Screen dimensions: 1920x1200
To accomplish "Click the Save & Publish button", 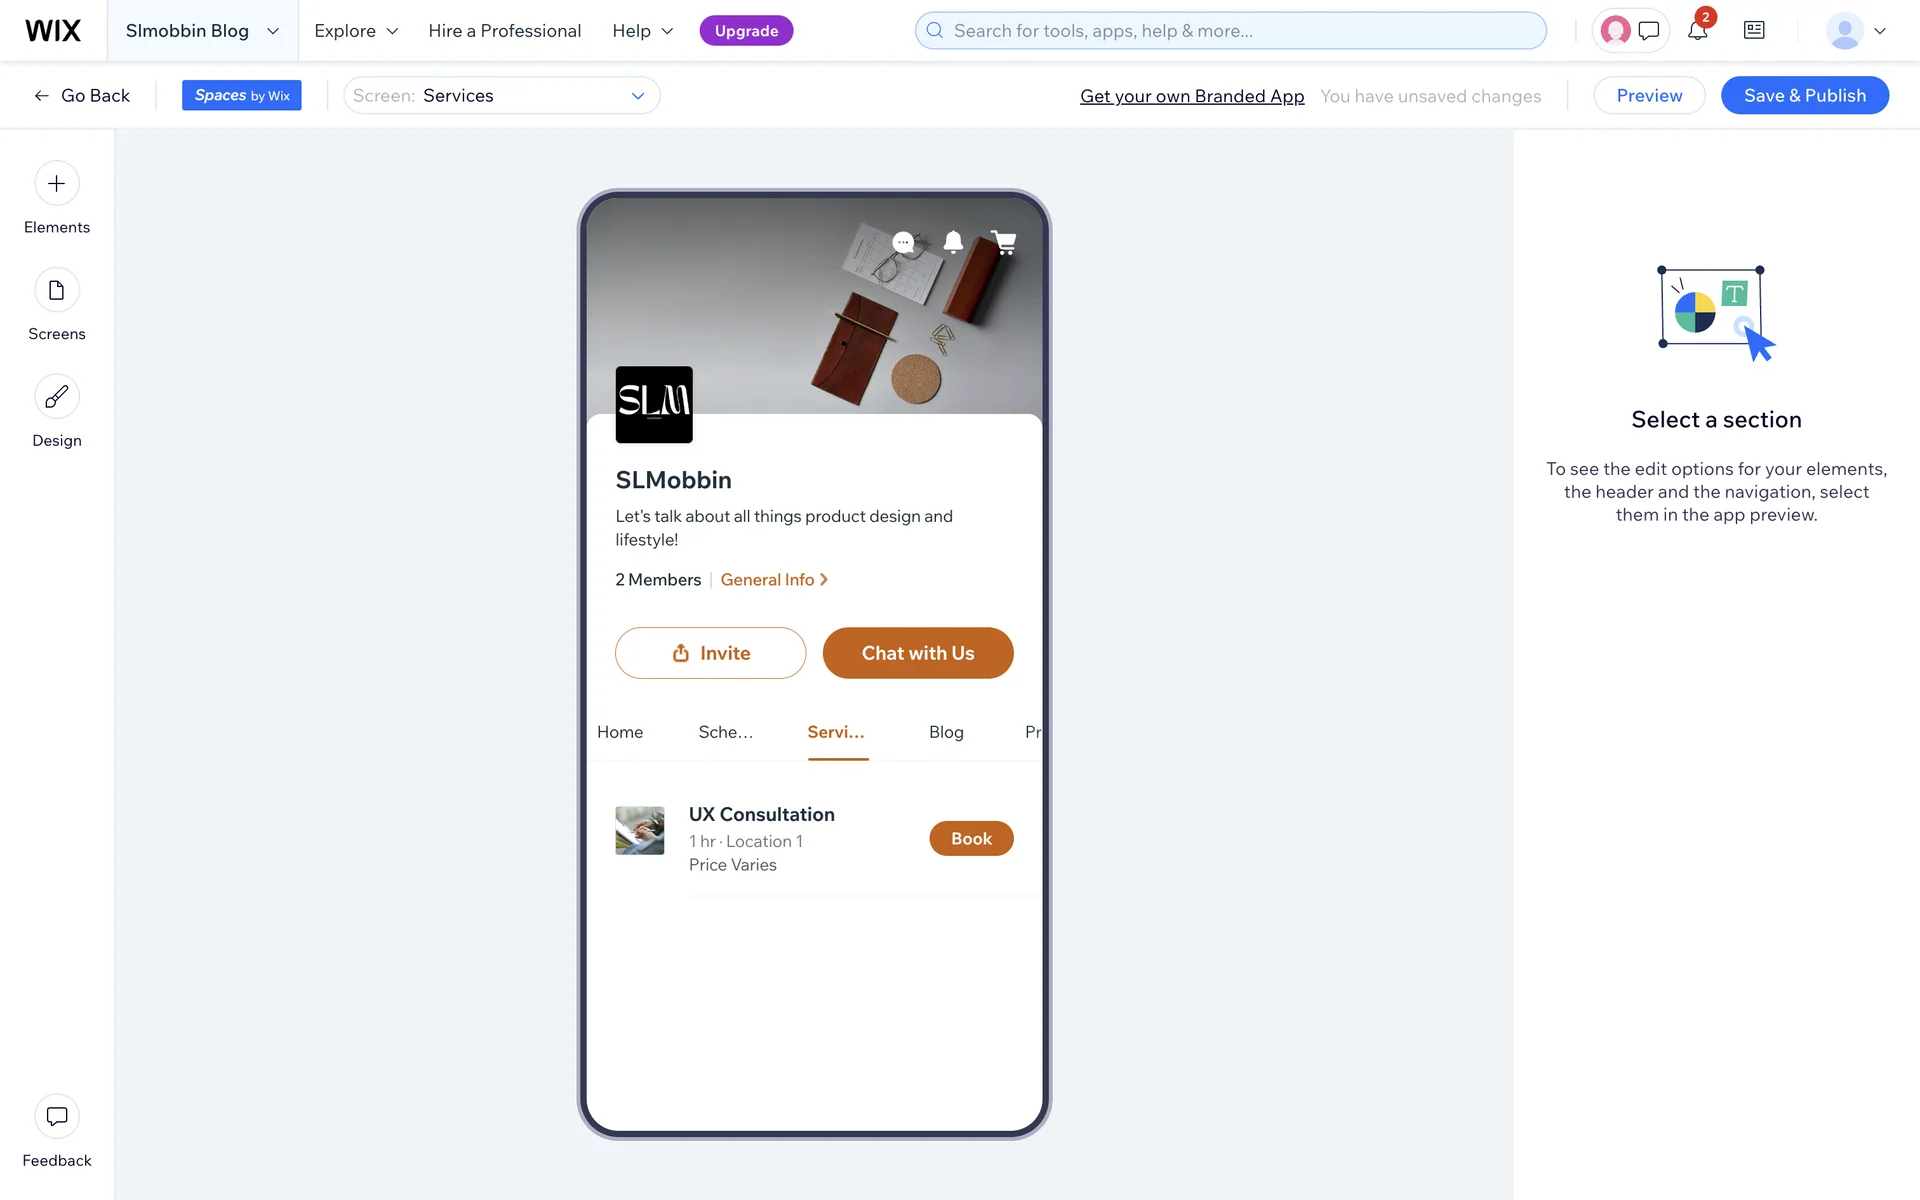I will tap(1804, 95).
